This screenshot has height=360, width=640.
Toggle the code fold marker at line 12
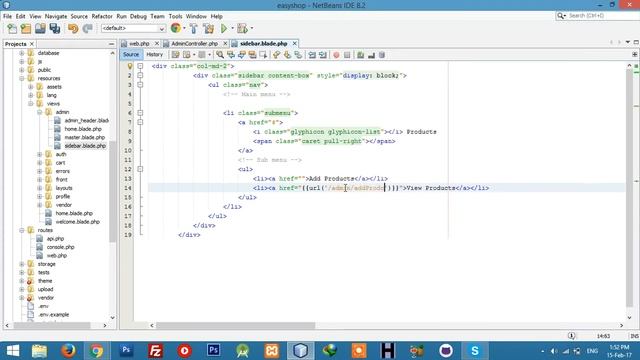pos(140,169)
